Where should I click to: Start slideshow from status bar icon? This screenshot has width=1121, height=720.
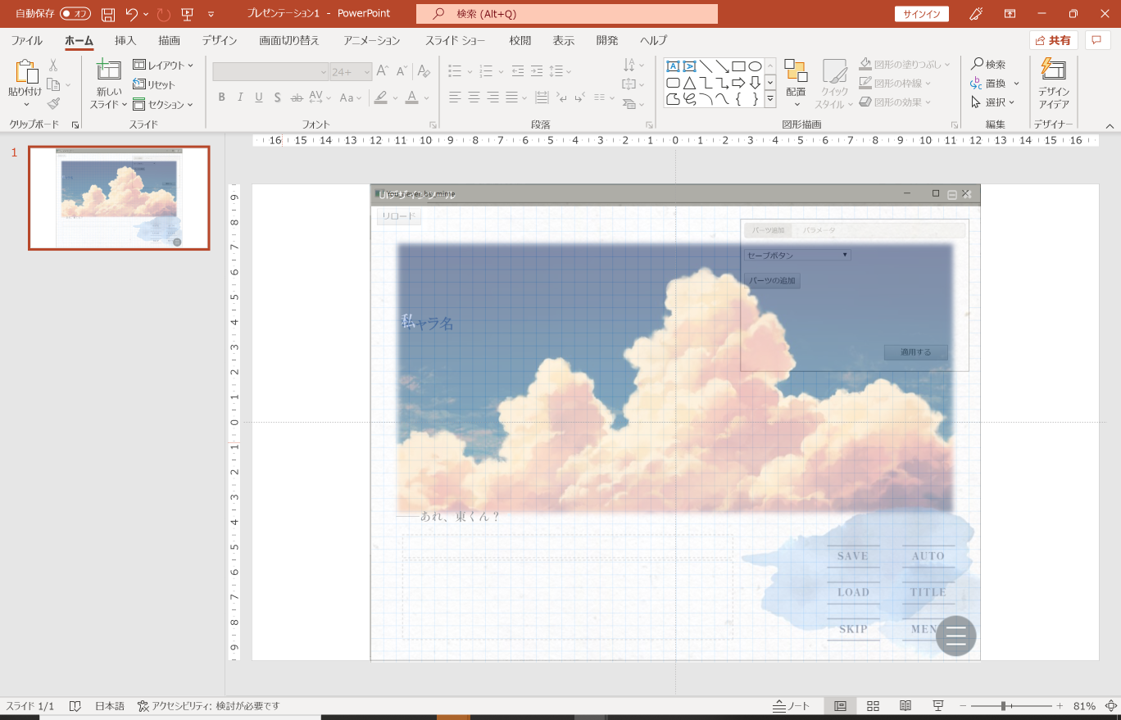(938, 706)
